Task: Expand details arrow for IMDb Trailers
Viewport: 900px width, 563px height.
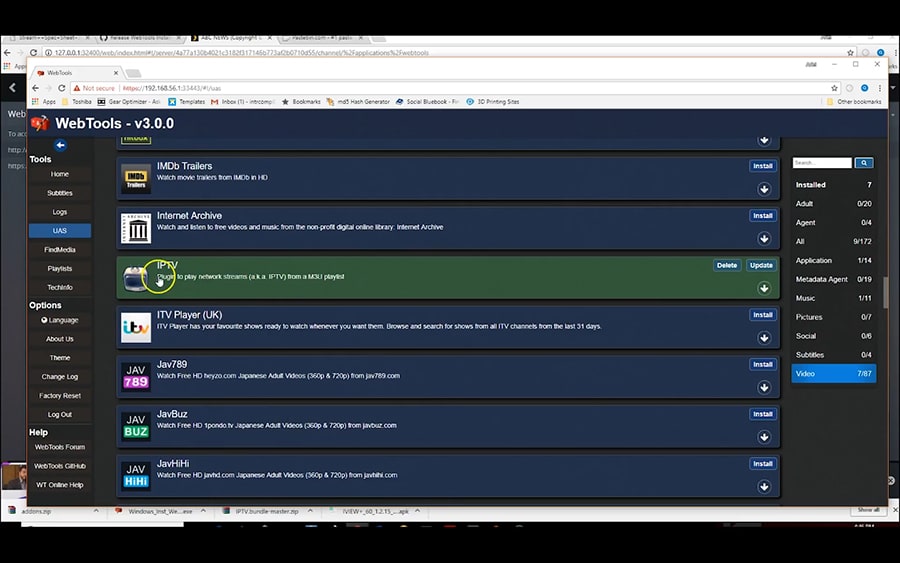Action: pos(764,189)
